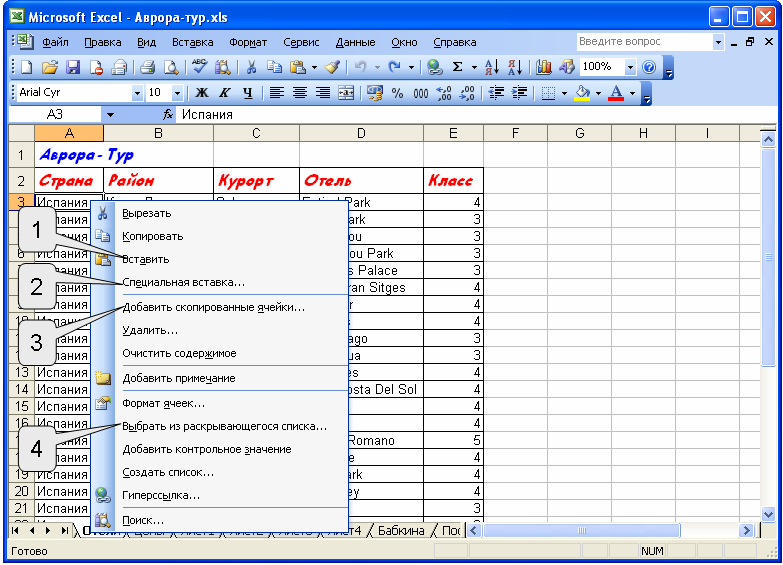The height and width of the screenshot is (565, 783).
Task: Center align text
Action: 300,93
